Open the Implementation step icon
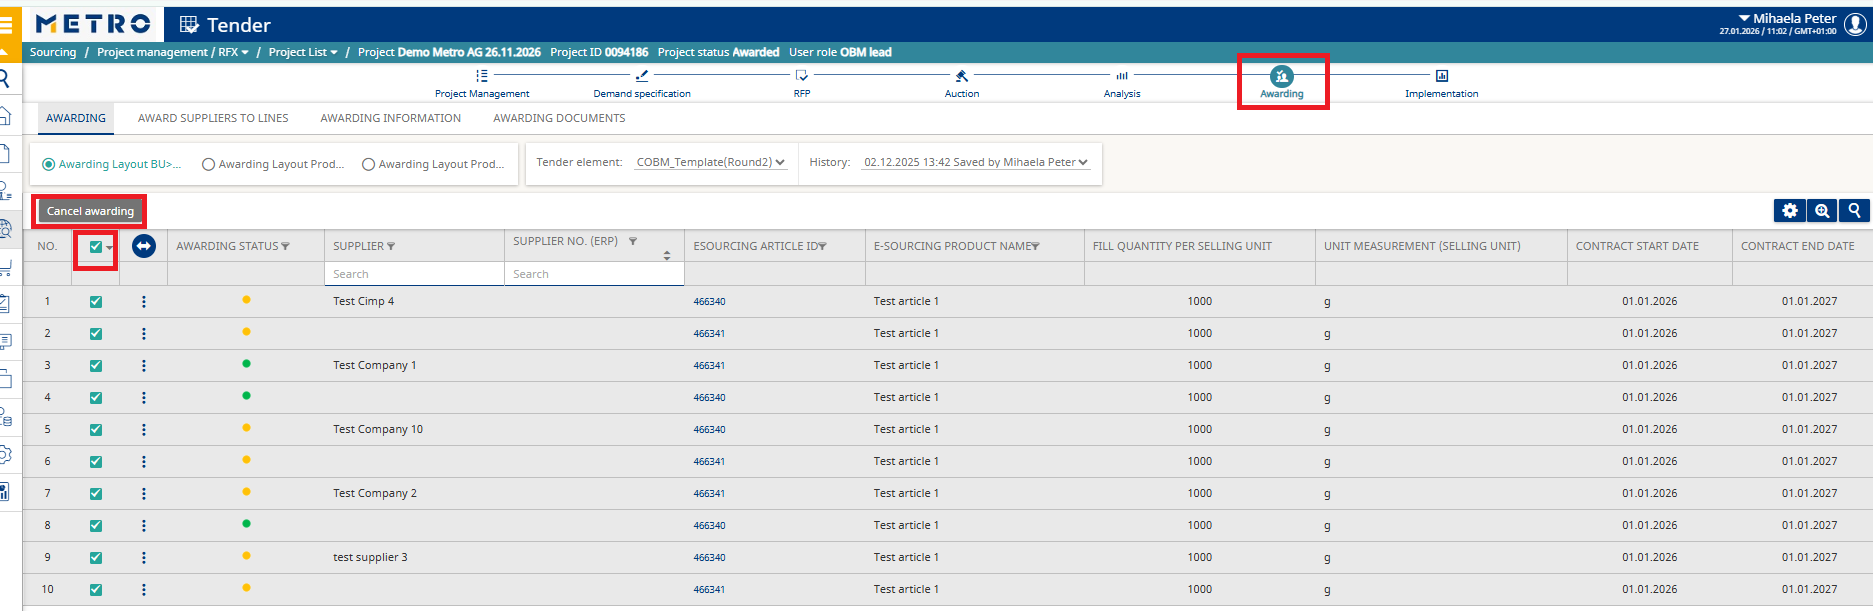 pos(1442,76)
